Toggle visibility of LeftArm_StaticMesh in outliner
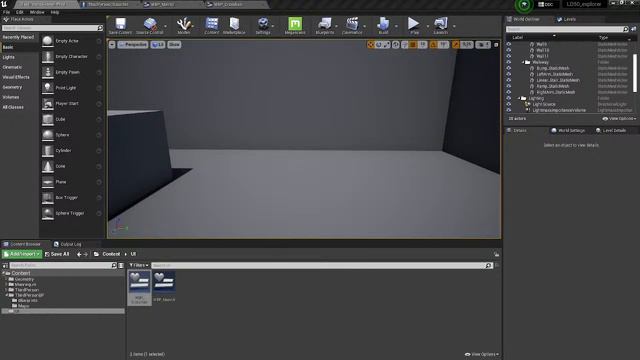 pos(509,74)
